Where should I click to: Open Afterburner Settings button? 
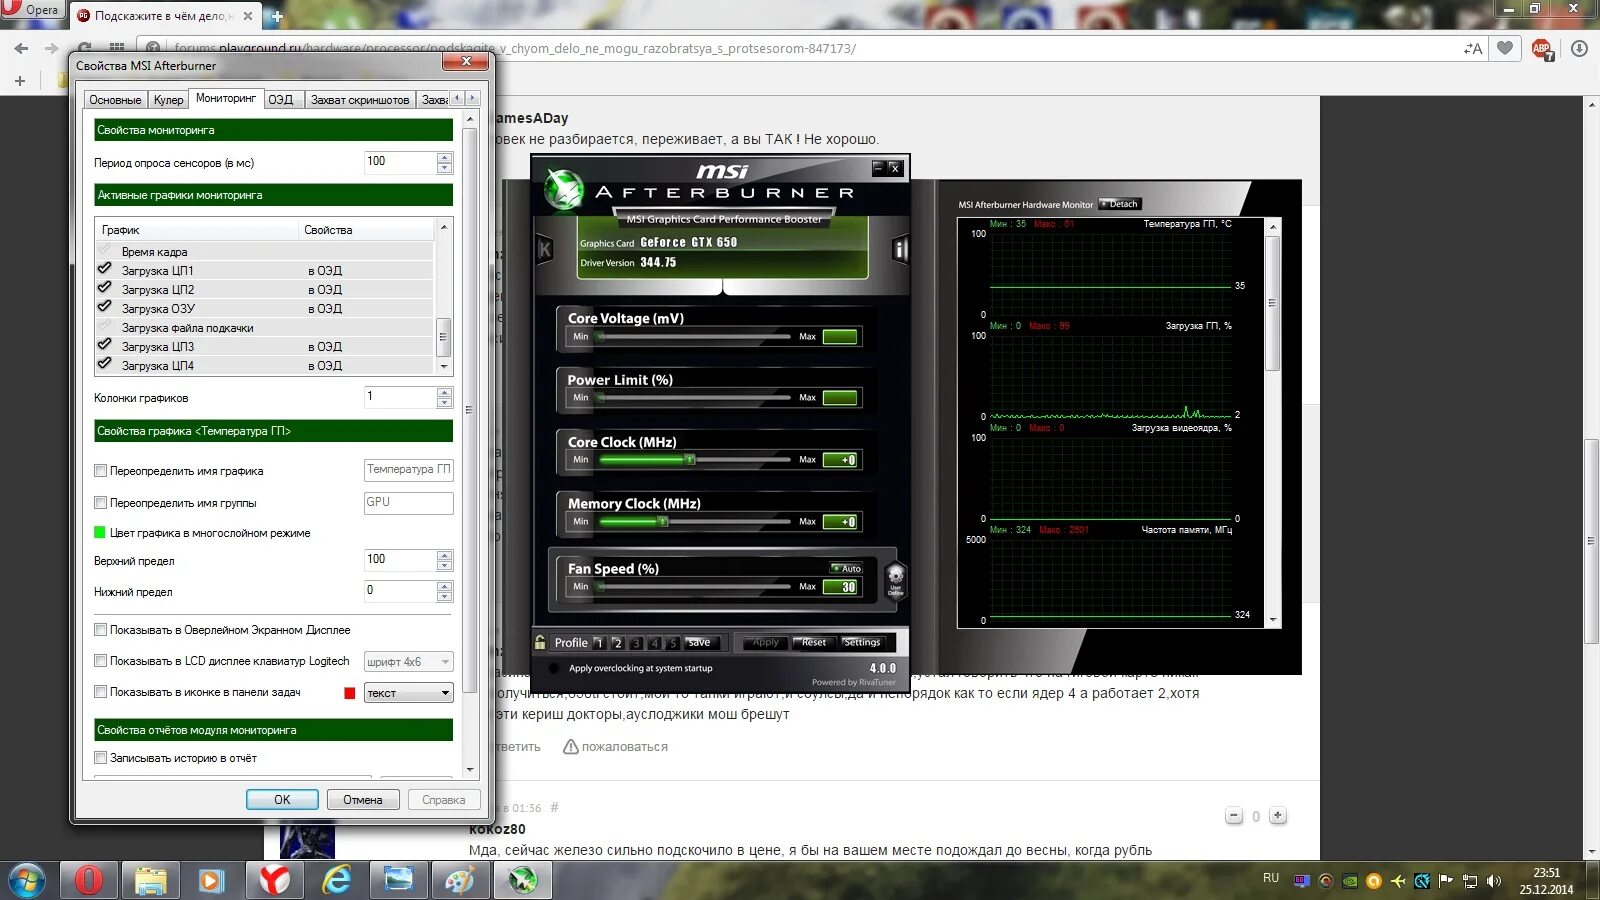(862, 643)
